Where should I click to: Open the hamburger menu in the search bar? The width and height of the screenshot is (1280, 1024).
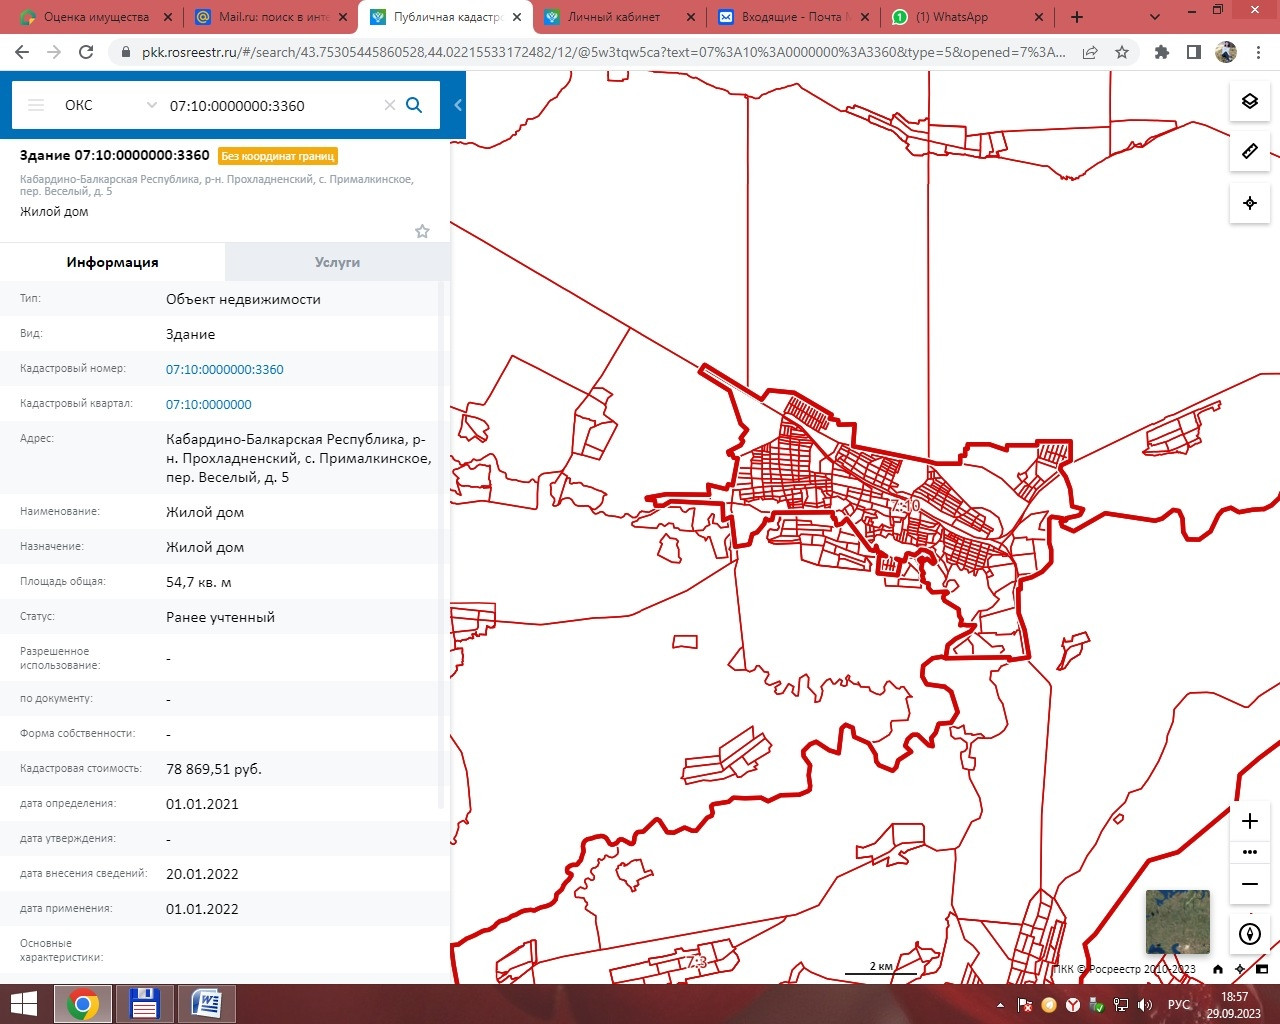[36, 105]
